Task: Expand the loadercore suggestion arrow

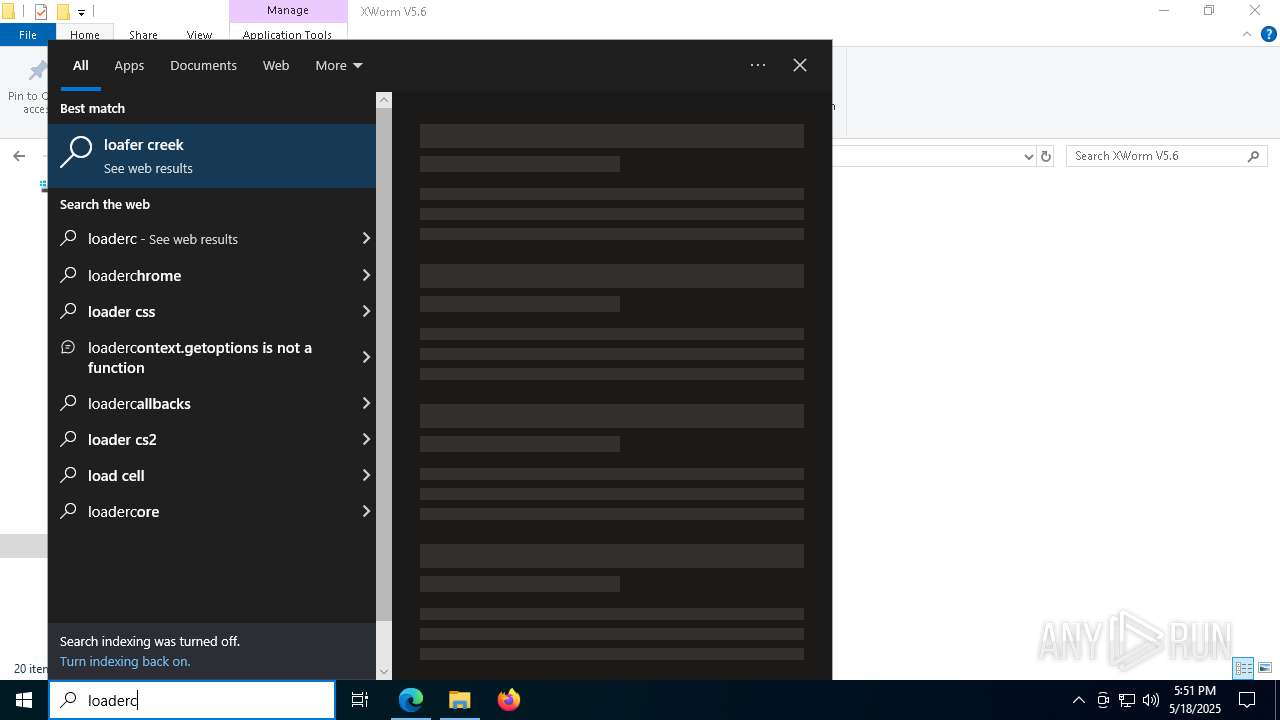Action: pos(366,511)
